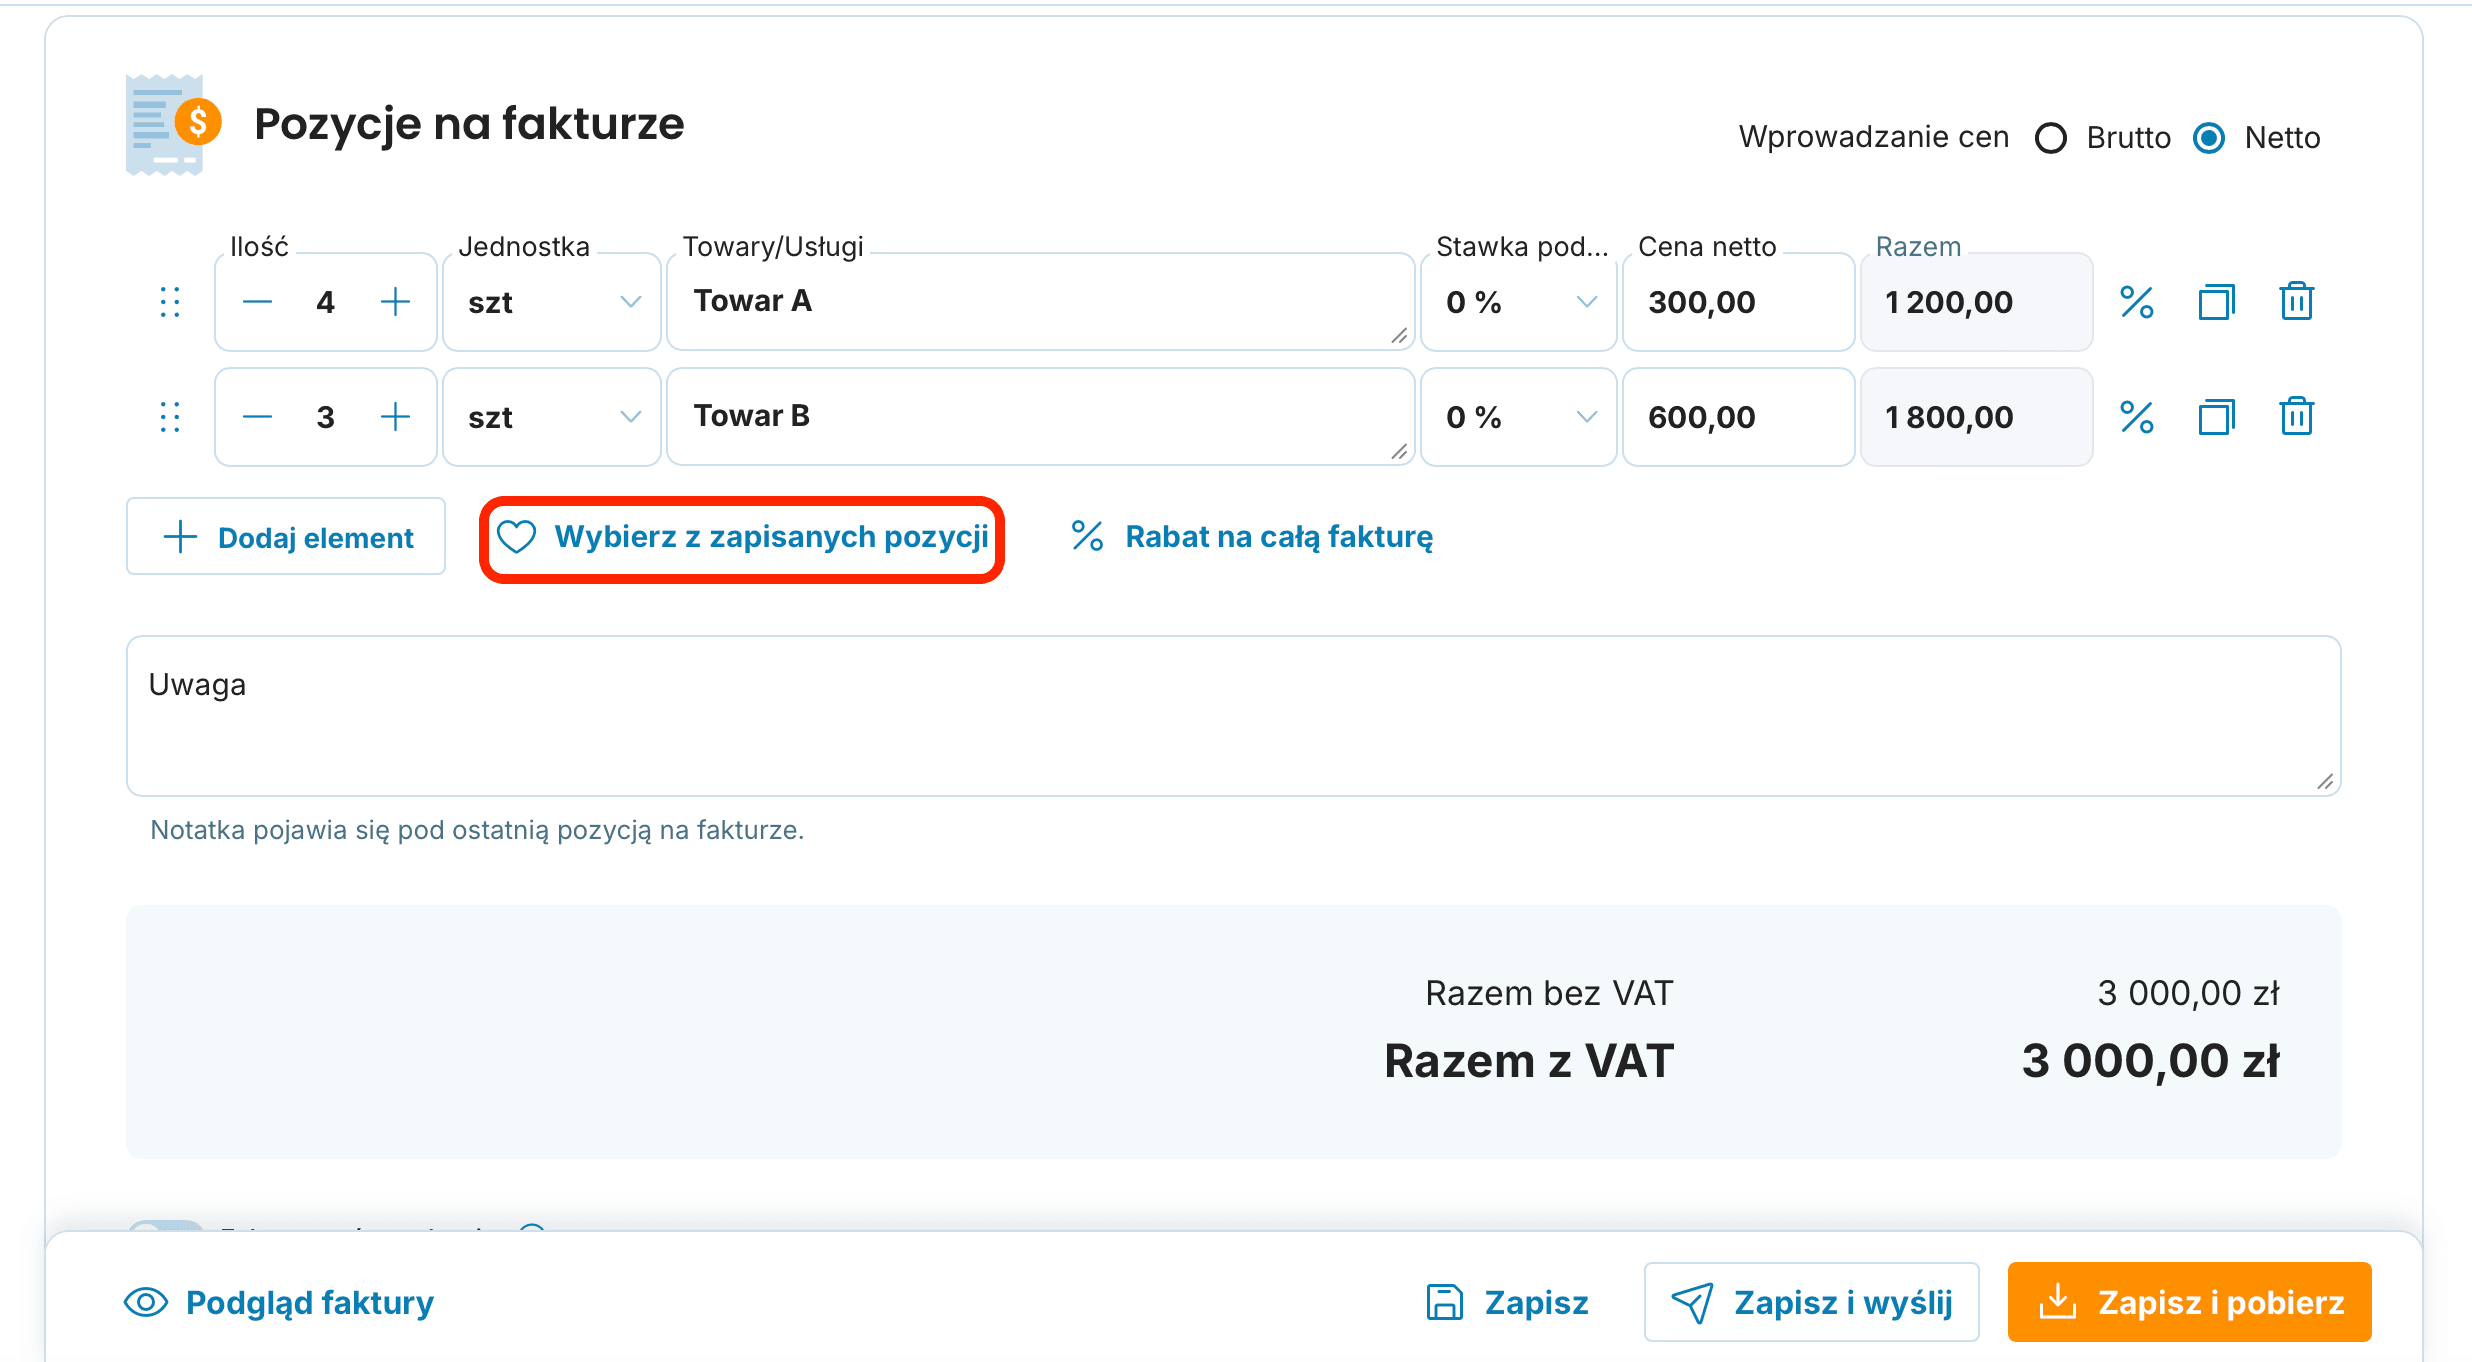Click the Zapisz save button
This screenshot has height=1362, width=2472.
(x=1507, y=1302)
